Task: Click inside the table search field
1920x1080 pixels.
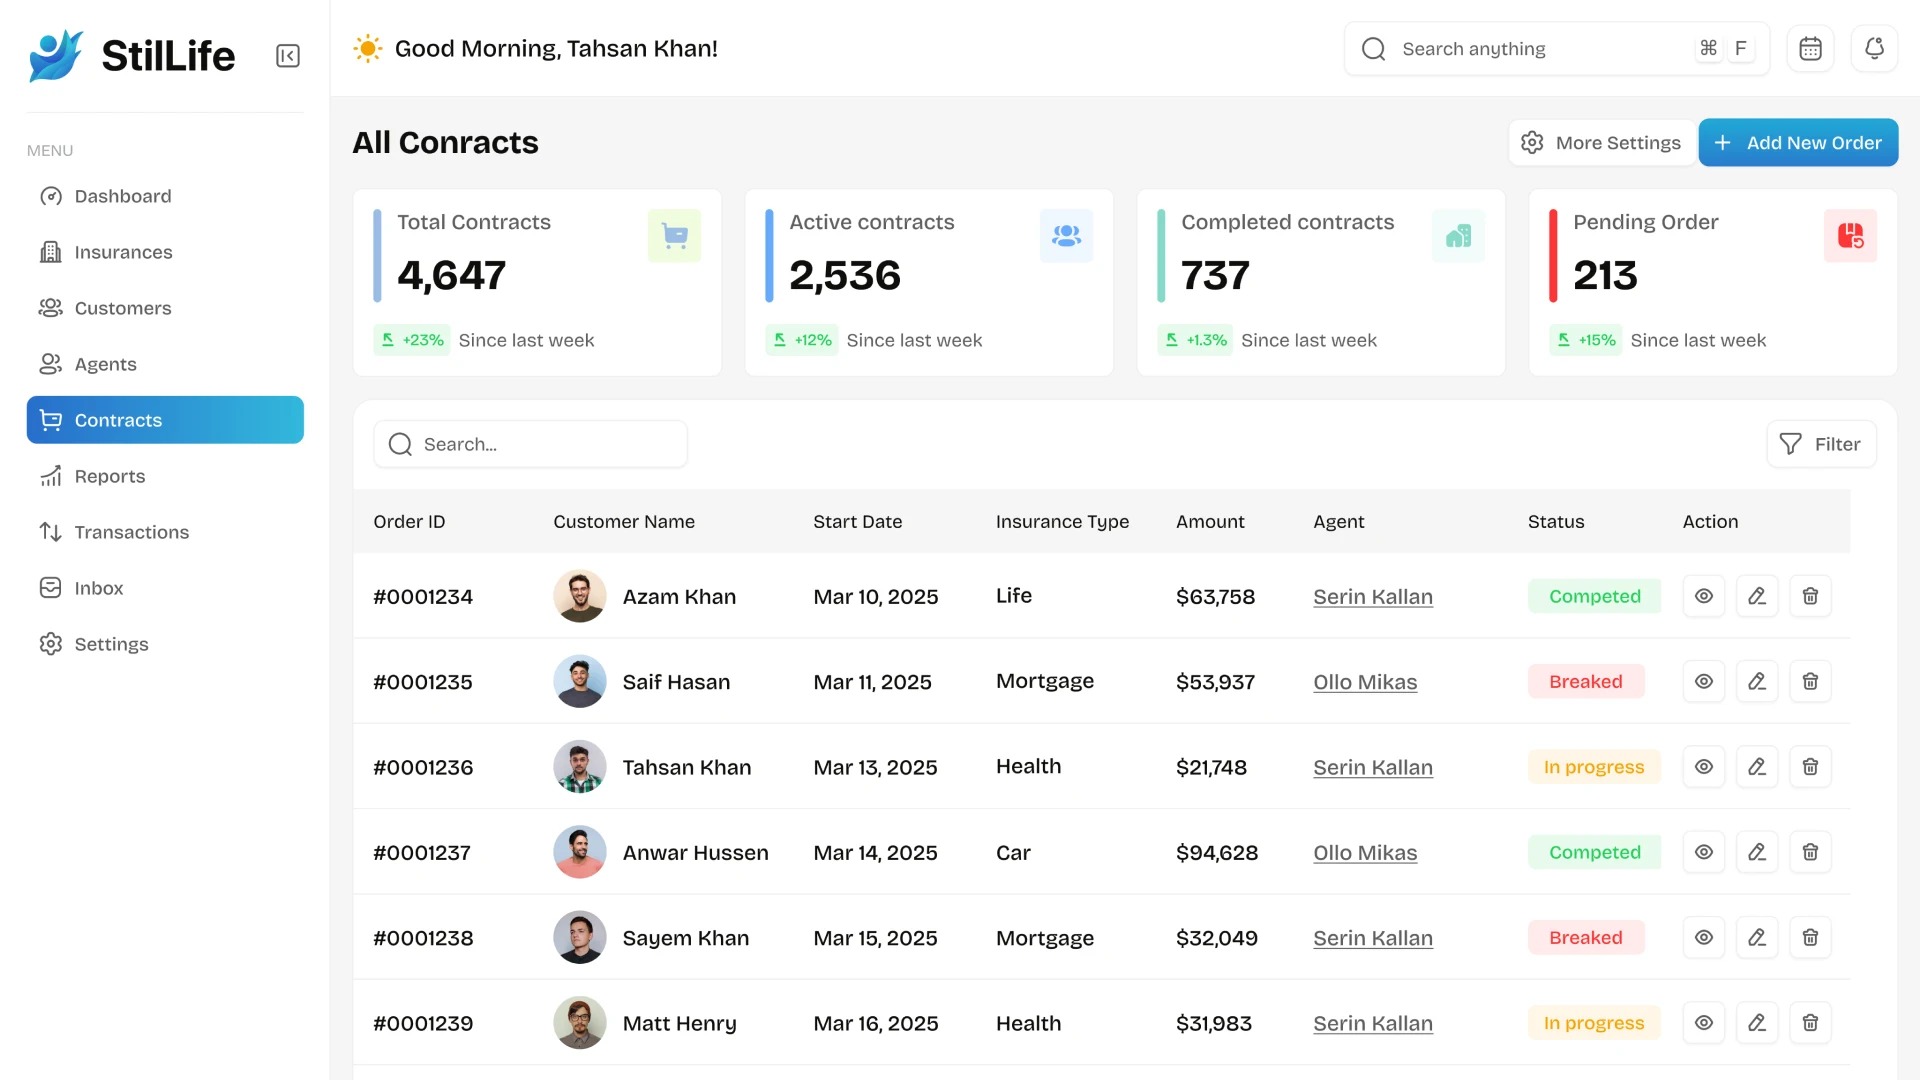Action: (x=530, y=444)
